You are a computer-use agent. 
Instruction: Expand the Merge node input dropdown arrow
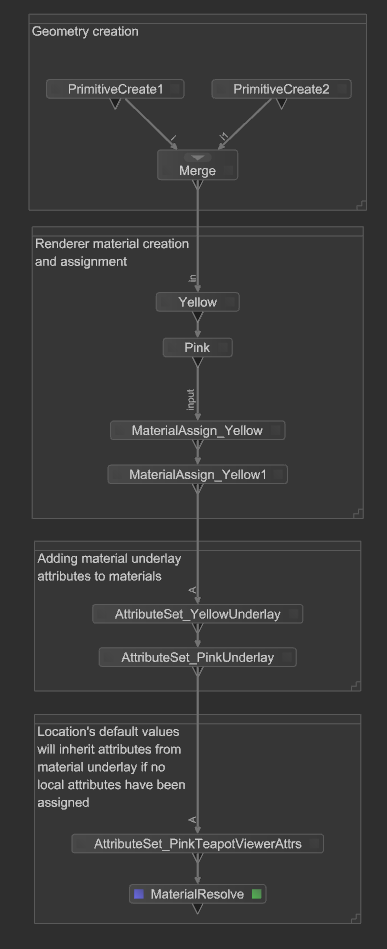click(x=197, y=157)
